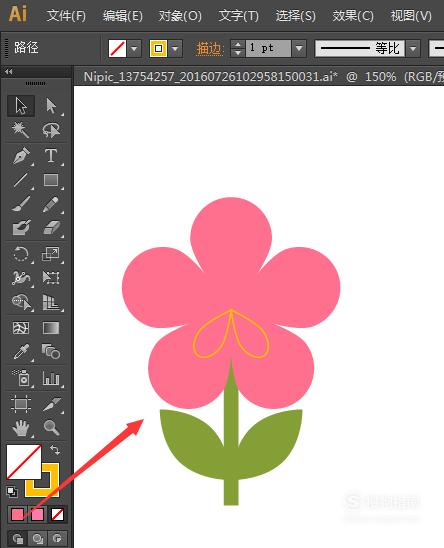The height and width of the screenshot is (548, 444).
Task: Set paint to None in toolbox
Action: pyautogui.click(x=57, y=514)
